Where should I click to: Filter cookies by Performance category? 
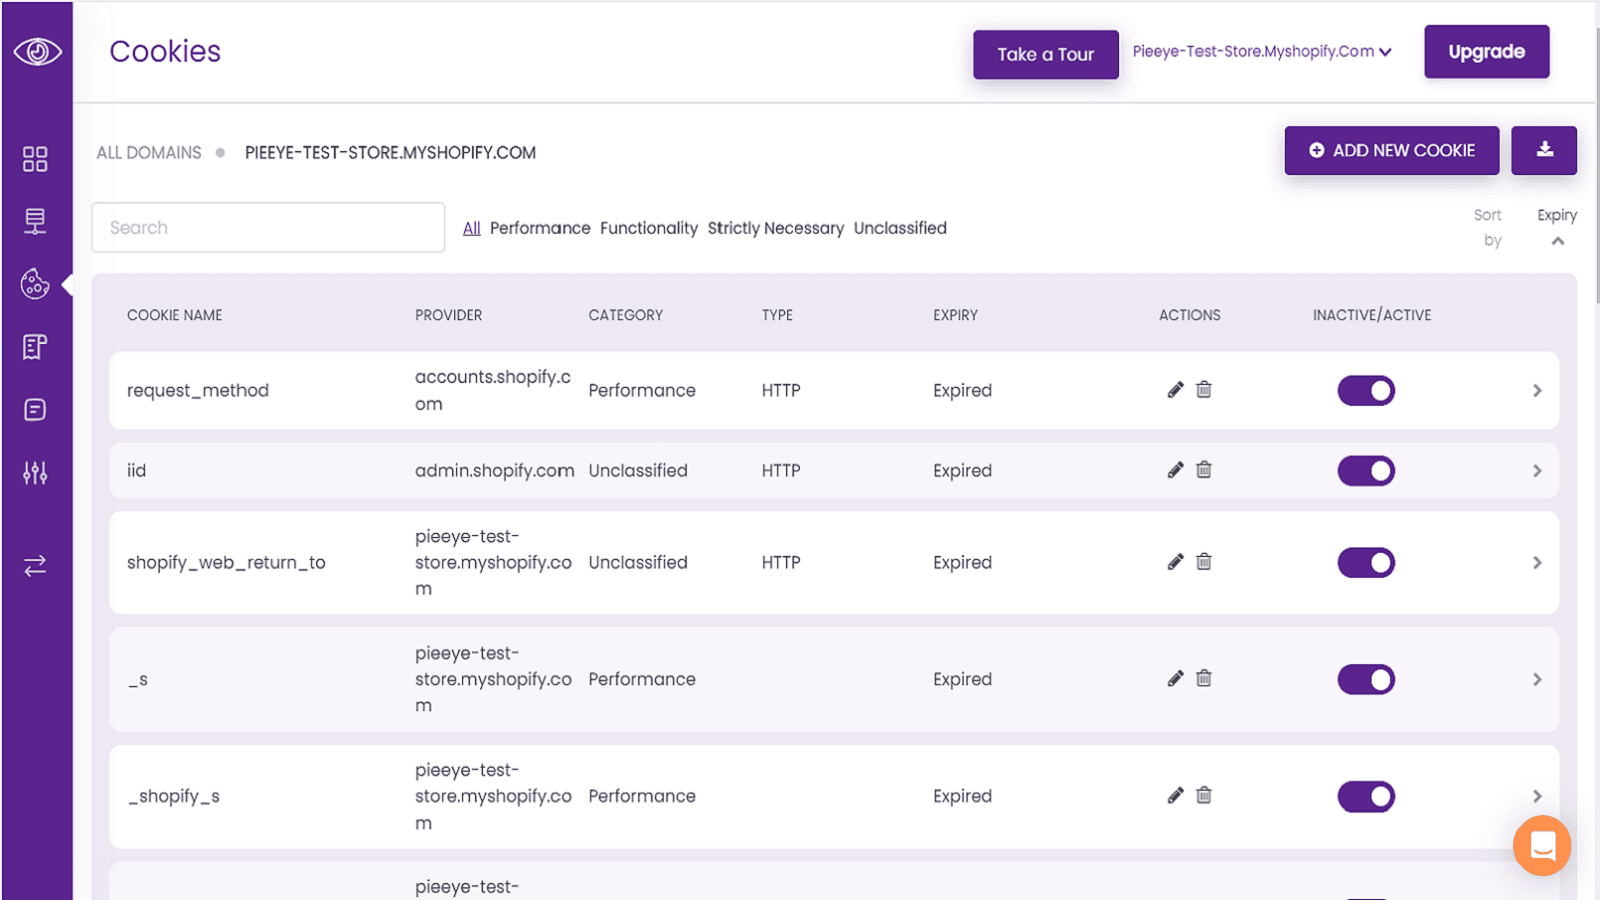pos(540,228)
